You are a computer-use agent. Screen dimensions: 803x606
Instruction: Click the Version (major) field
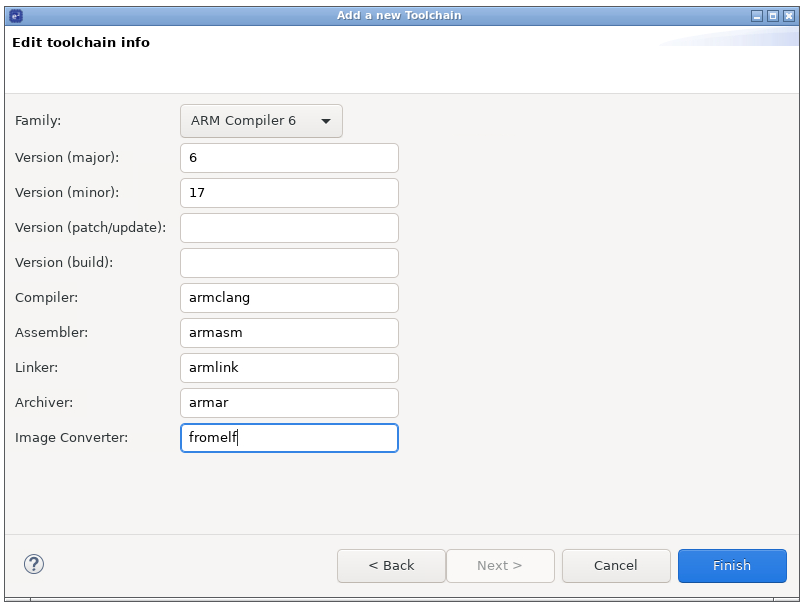[x=289, y=158]
